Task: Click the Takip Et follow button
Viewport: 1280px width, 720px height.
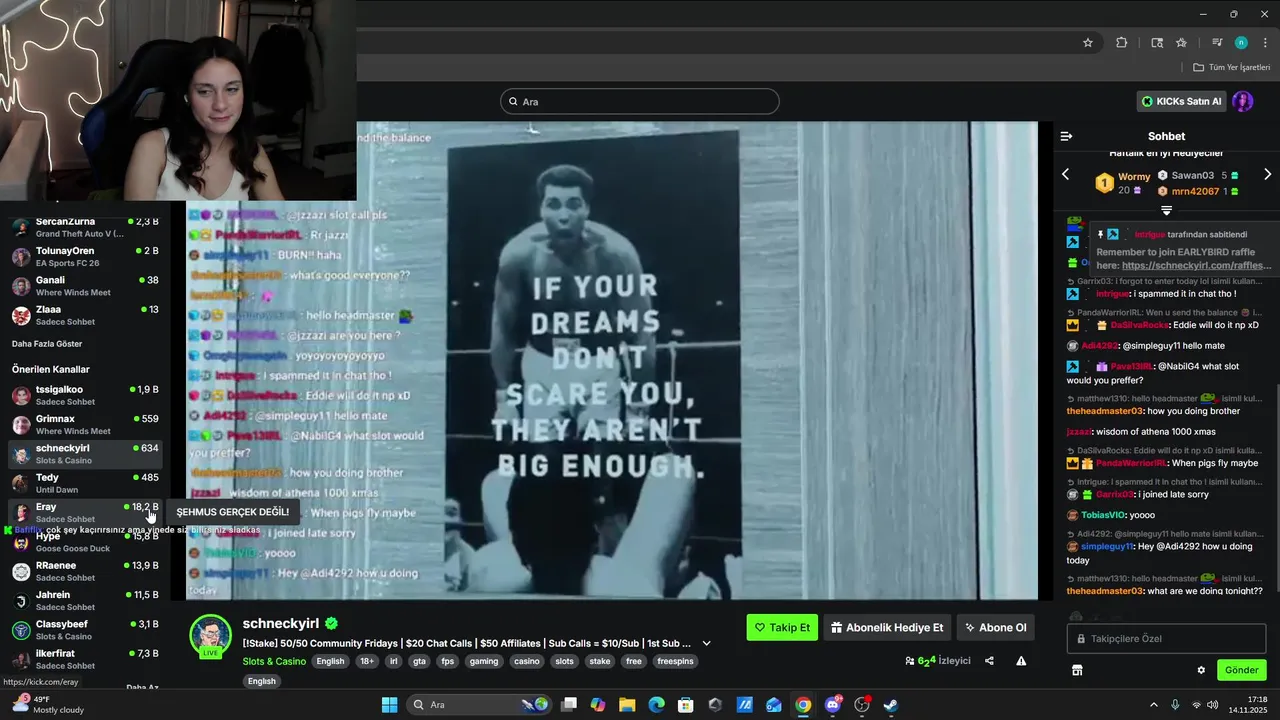Action: (782, 628)
